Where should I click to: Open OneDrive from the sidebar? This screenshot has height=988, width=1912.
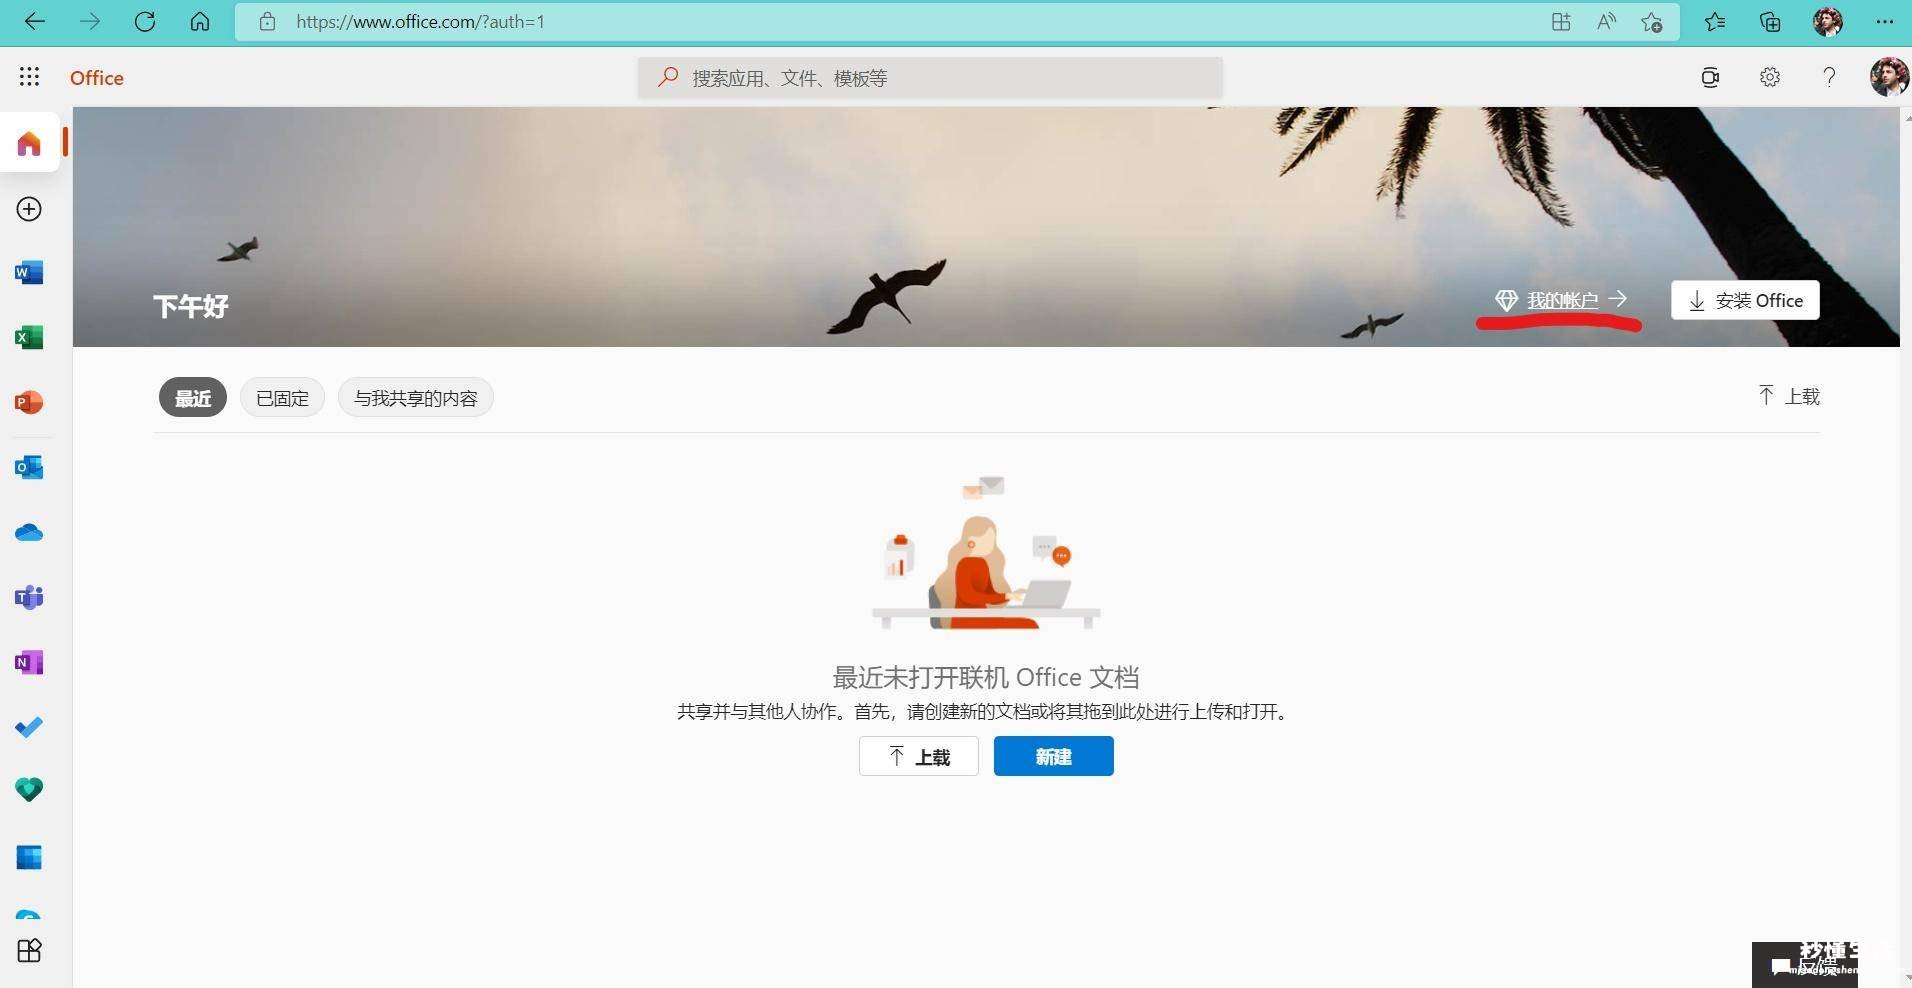coord(29,532)
